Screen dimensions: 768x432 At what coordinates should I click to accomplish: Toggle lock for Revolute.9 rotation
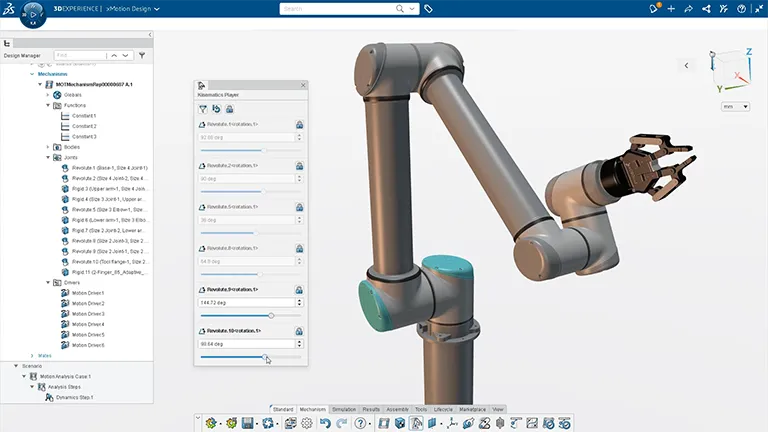(x=299, y=290)
